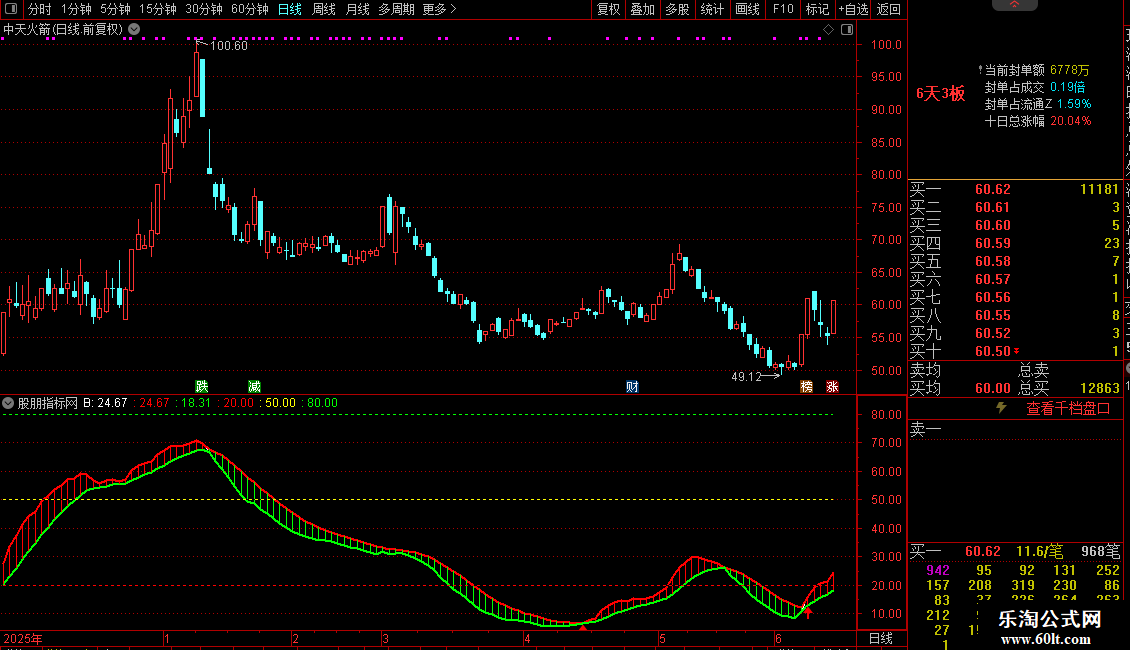Click the purple 942 order value
The height and width of the screenshot is (650, 1130).
click(938, 570)
